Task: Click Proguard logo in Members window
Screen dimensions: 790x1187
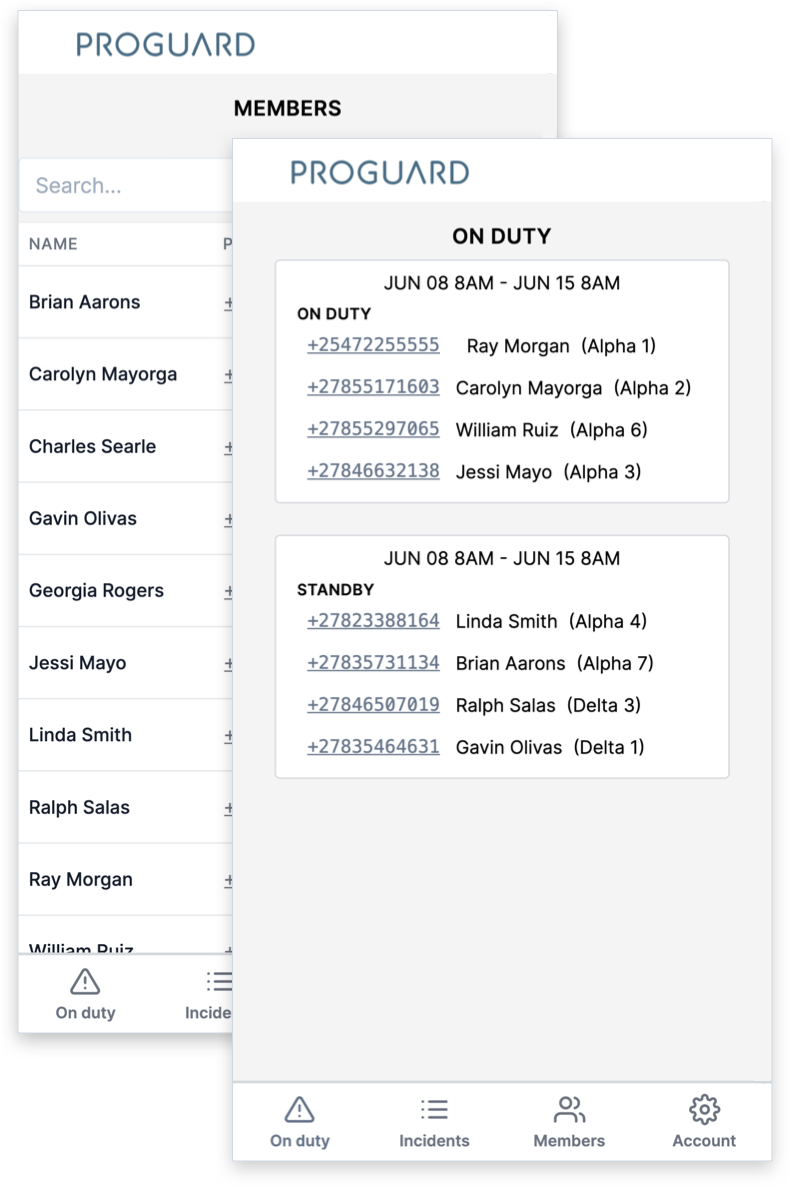Action: [x=166, y=45]
